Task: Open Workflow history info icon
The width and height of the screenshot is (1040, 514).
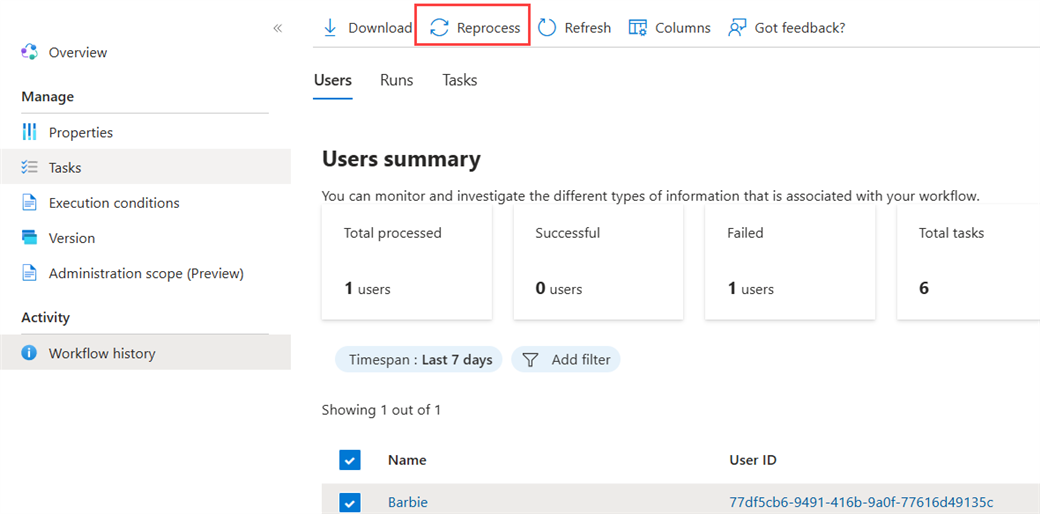Action: 30,353
